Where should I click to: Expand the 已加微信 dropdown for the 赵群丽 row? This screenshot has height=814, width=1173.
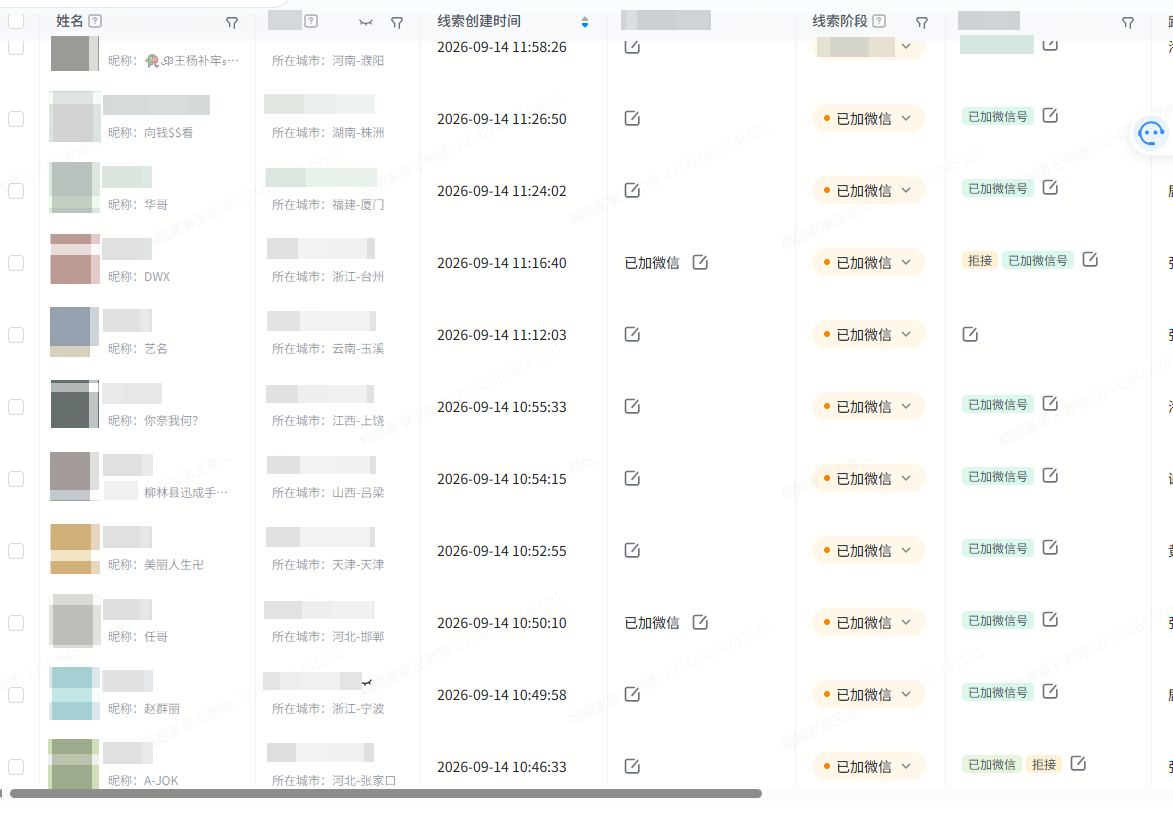(x=869, y=694)
